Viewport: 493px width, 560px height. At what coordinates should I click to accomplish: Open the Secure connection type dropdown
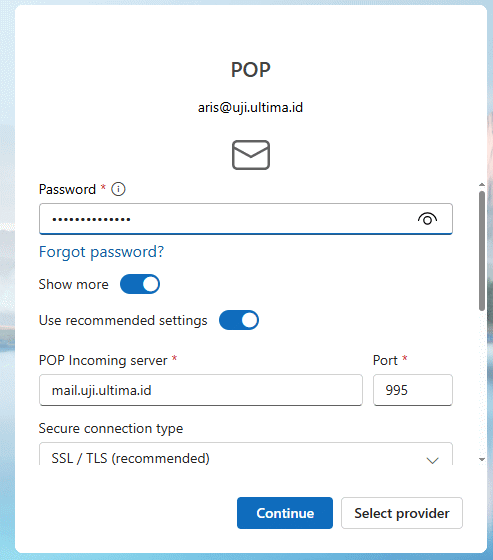tap(246, 454)
